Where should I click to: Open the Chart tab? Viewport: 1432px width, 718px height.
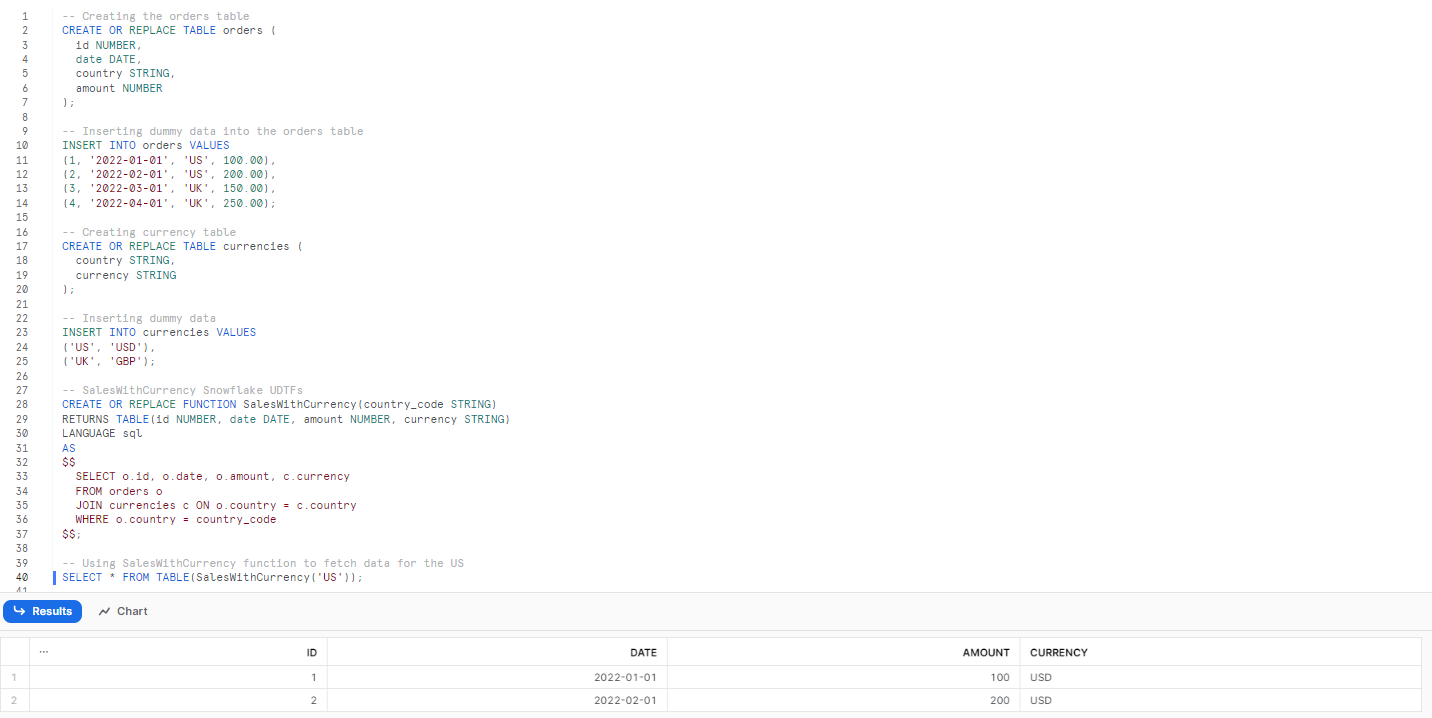[123, 611]
